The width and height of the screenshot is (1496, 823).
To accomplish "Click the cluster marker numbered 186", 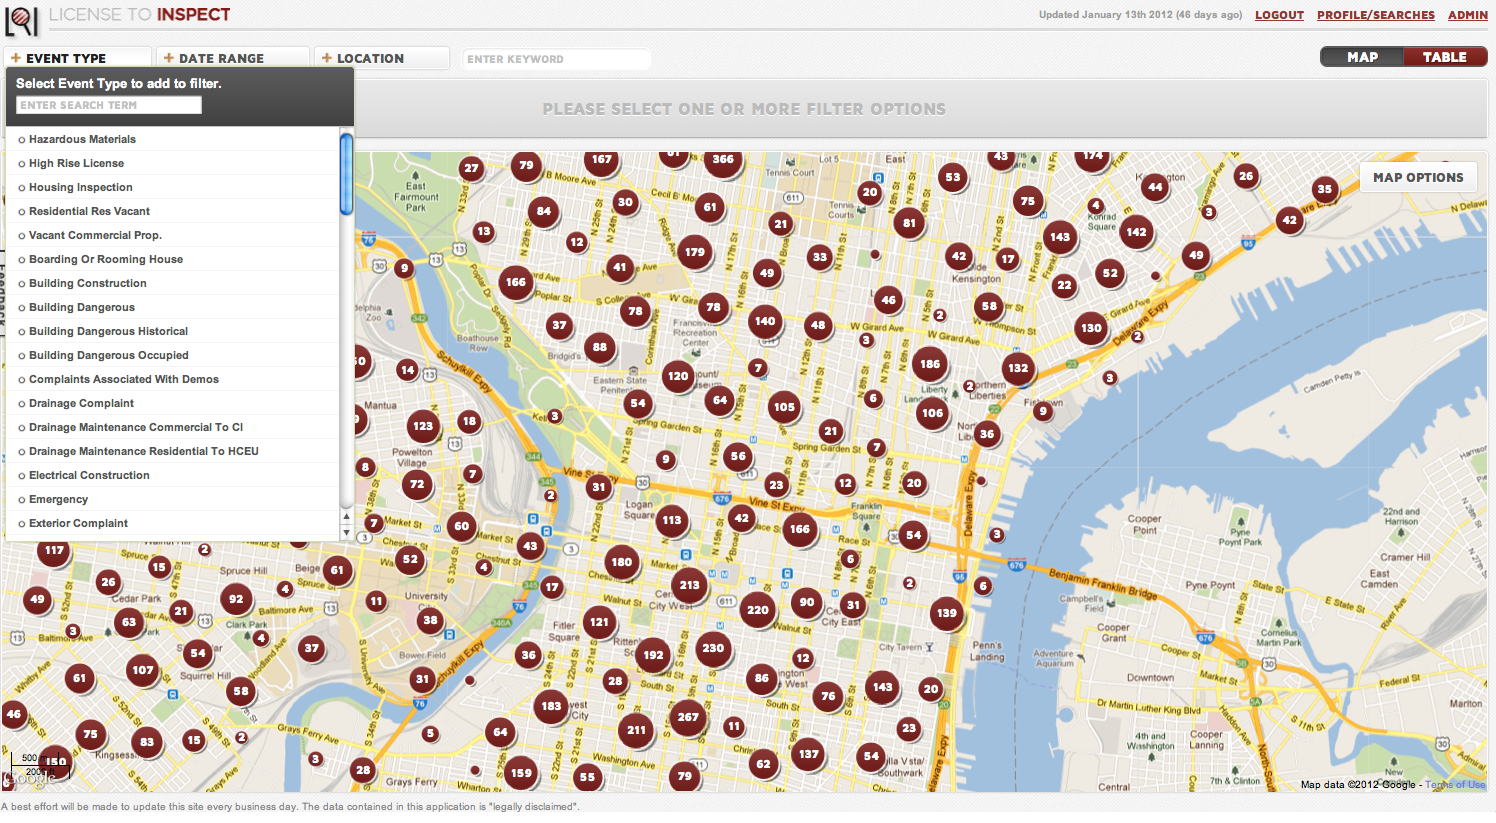I will pos(930,365).
